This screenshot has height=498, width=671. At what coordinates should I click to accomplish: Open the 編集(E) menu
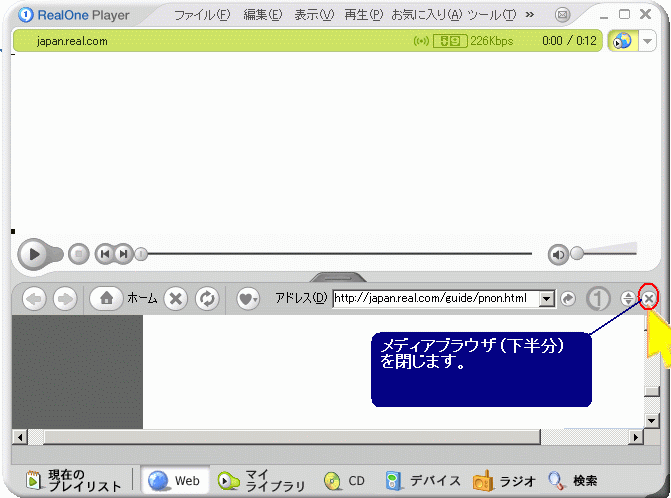(x=263, y=15)
